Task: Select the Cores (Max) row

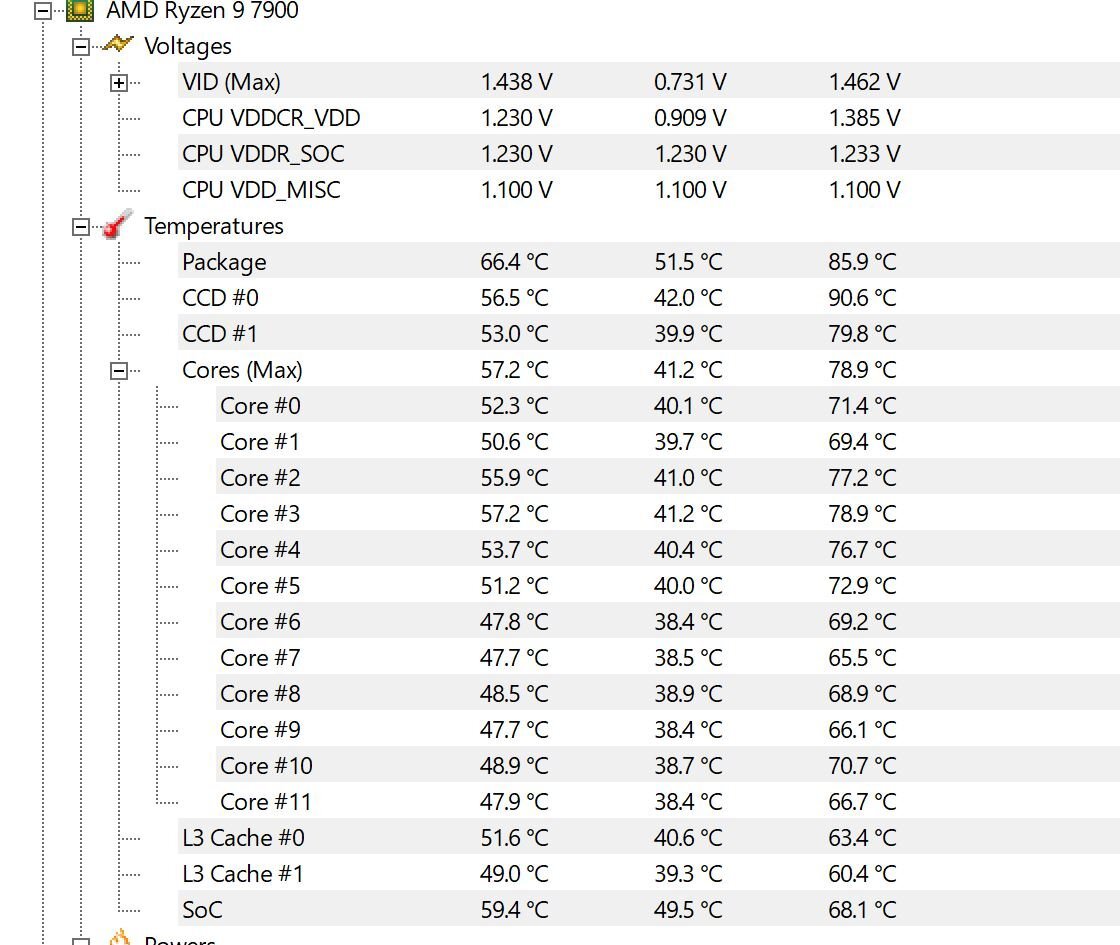Action: point(649,369)
